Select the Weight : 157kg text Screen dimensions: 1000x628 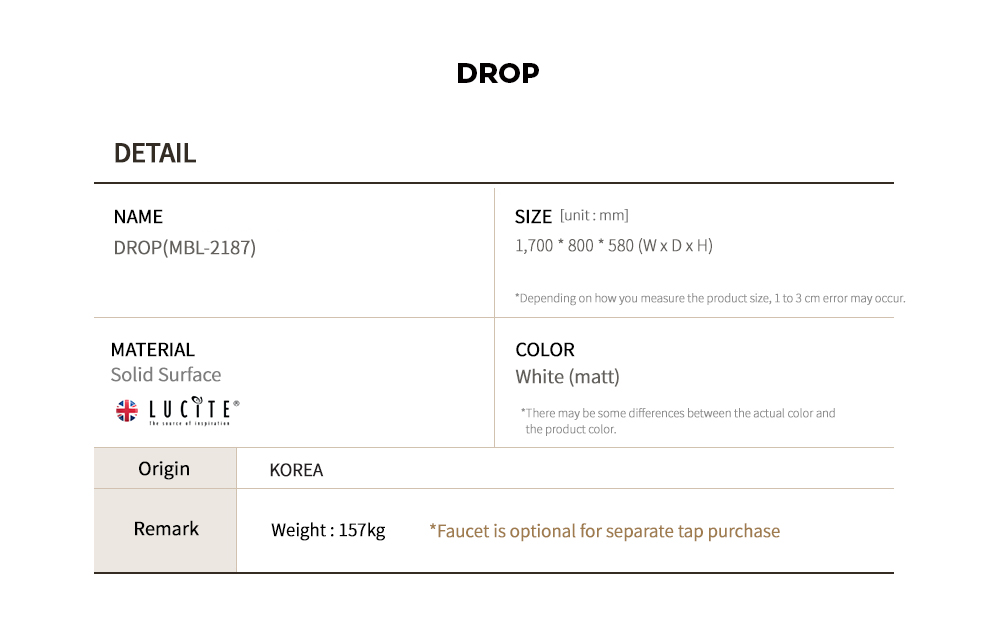[328, 530]
